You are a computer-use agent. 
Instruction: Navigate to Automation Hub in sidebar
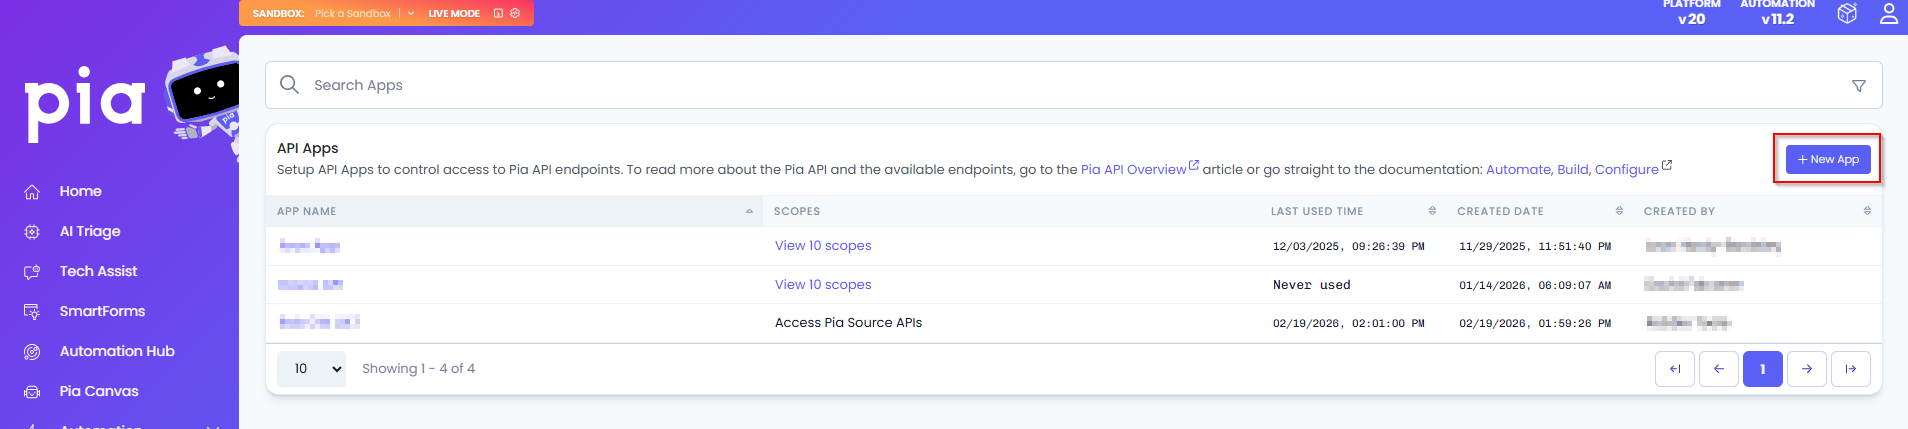pos(116,351)
